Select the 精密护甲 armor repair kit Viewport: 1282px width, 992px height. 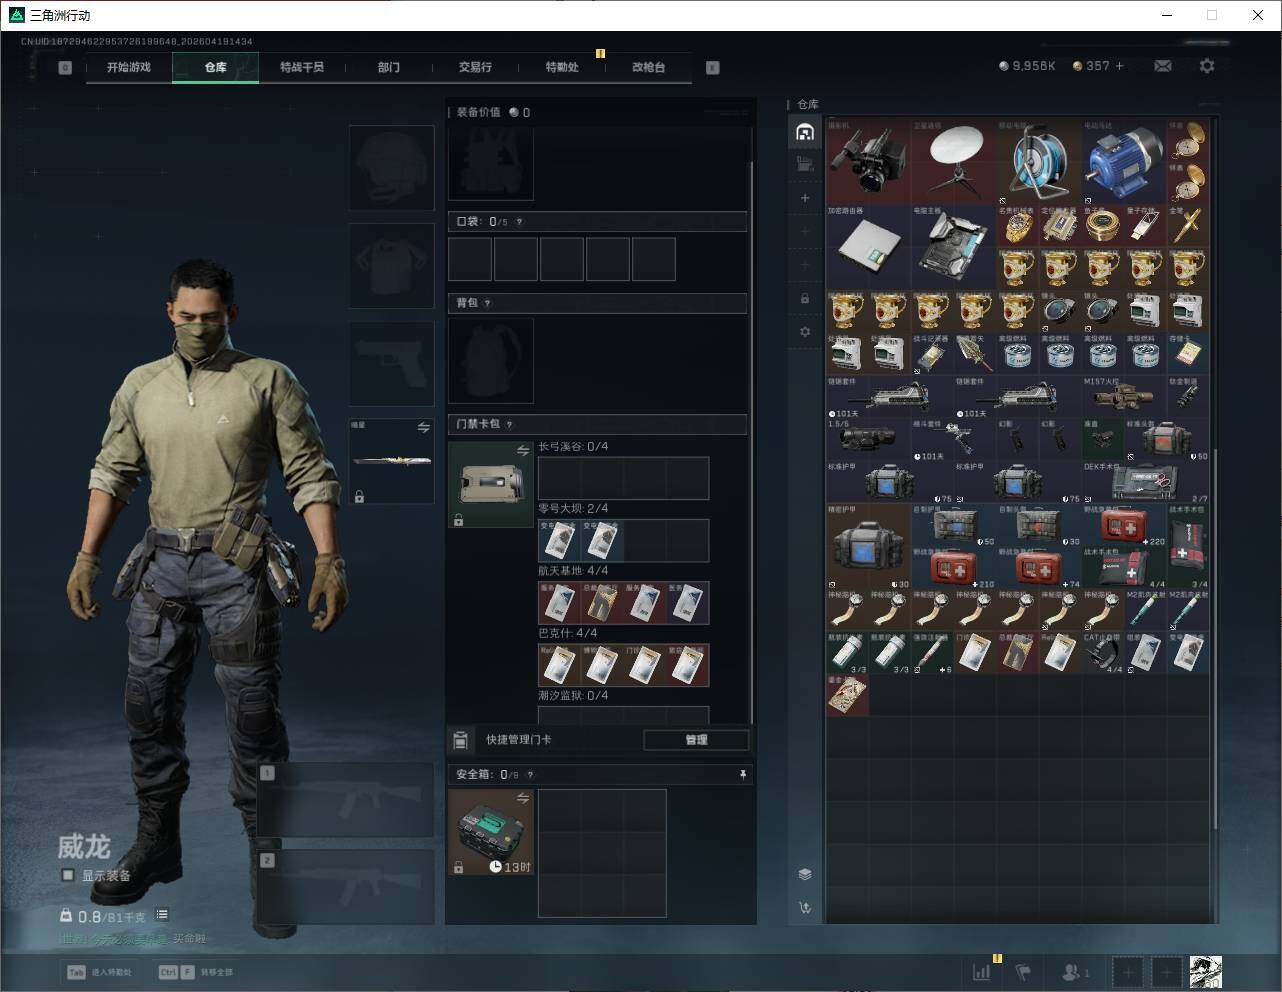click(x=869, y=545)
